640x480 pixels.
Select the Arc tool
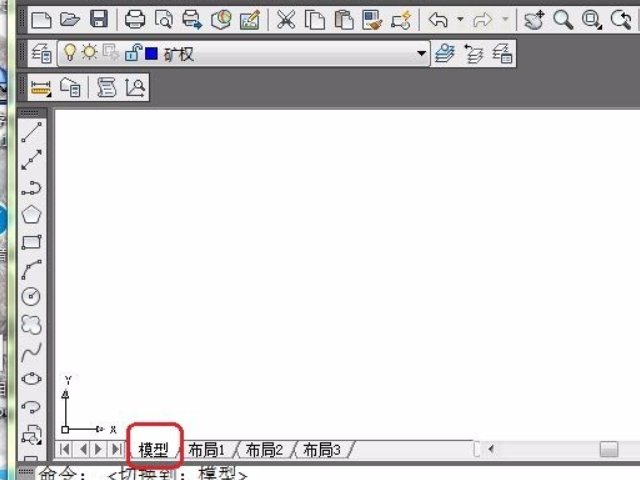tap(31, 269)
